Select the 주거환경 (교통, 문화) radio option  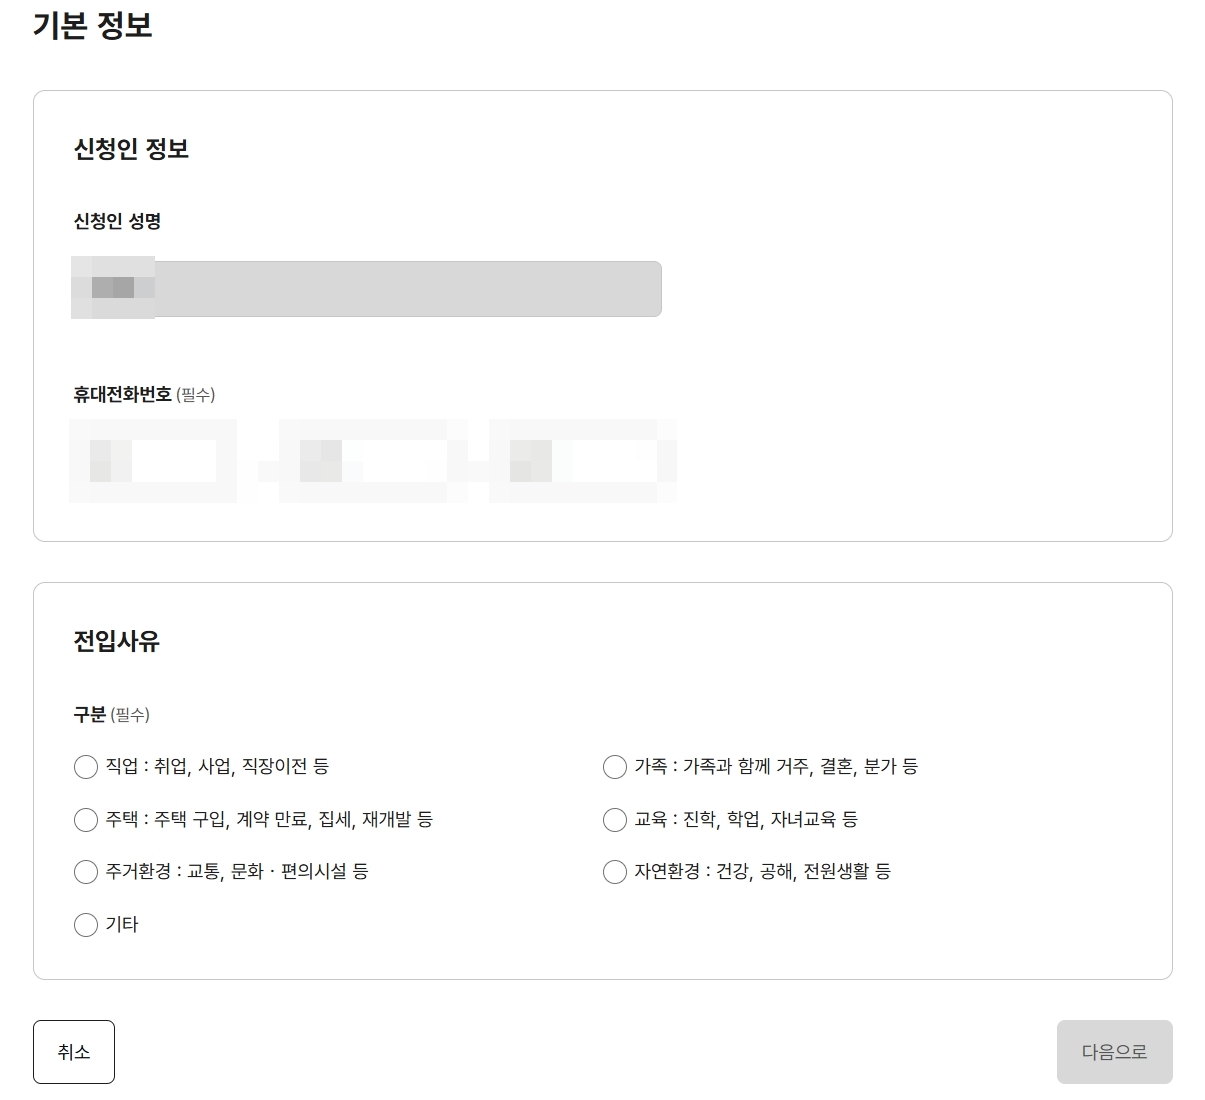(86, 872)
